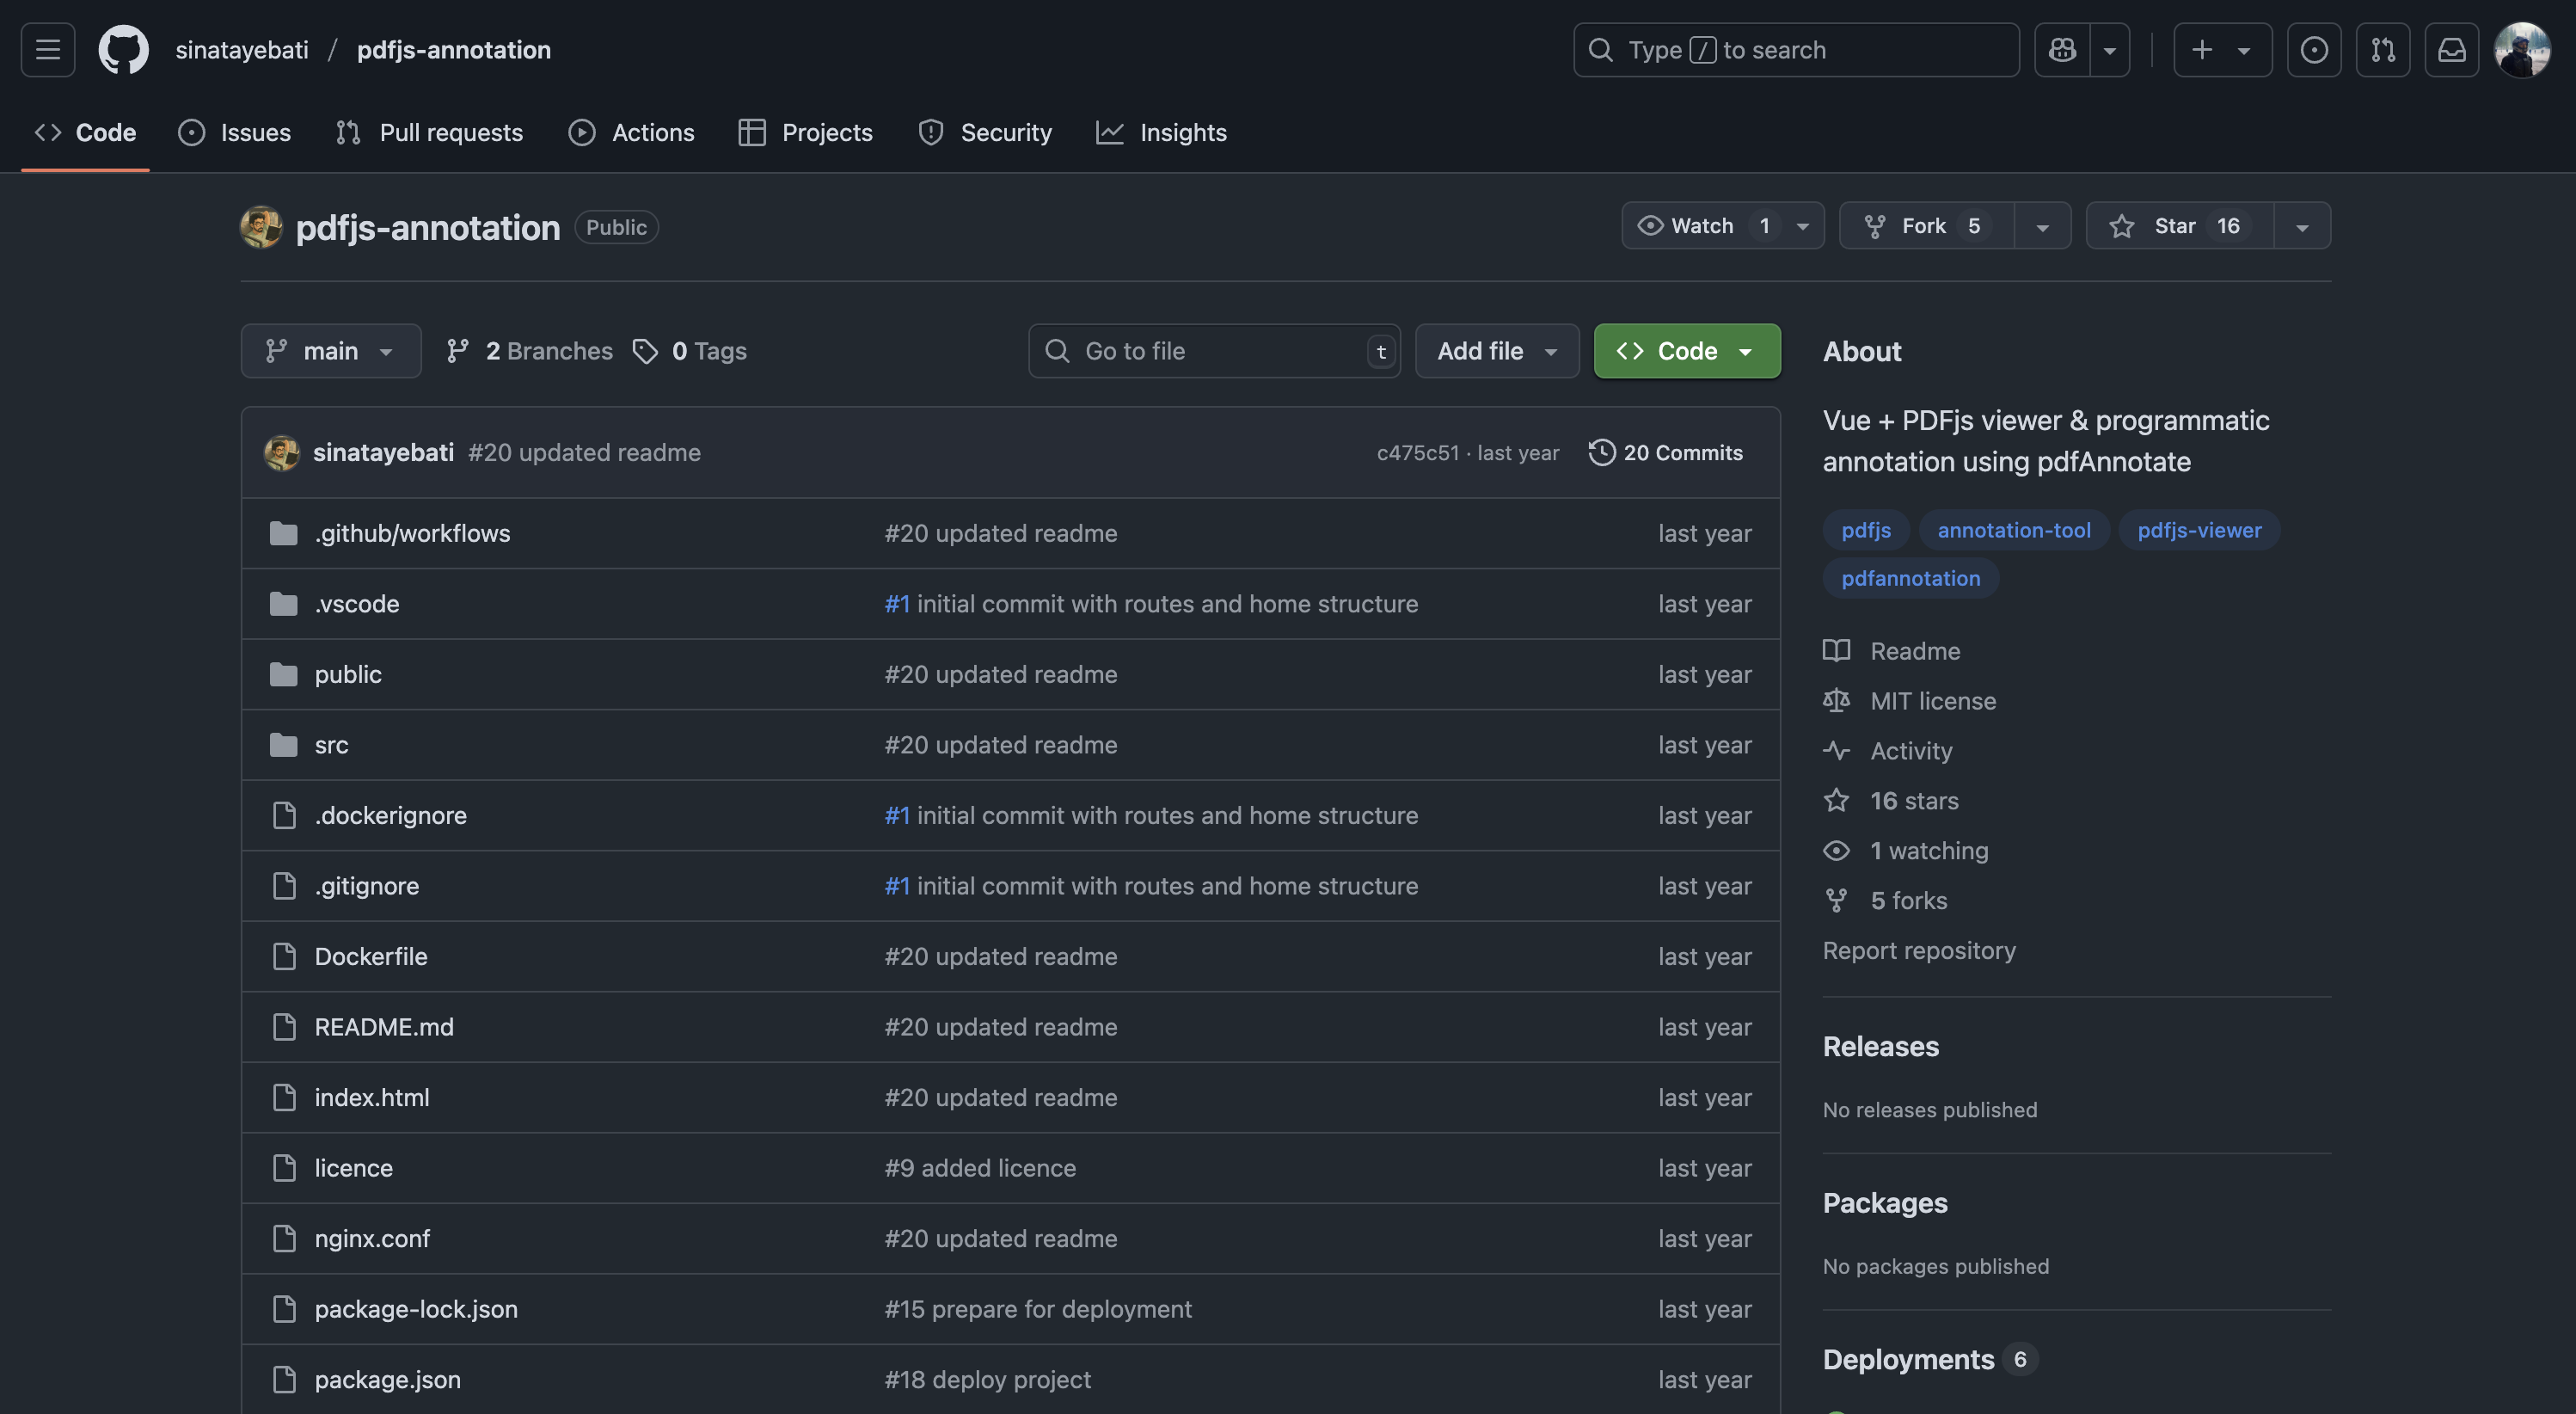Switch to the Projects tab
This screenshot has height=1414, width=2576.
click(806, 132)
